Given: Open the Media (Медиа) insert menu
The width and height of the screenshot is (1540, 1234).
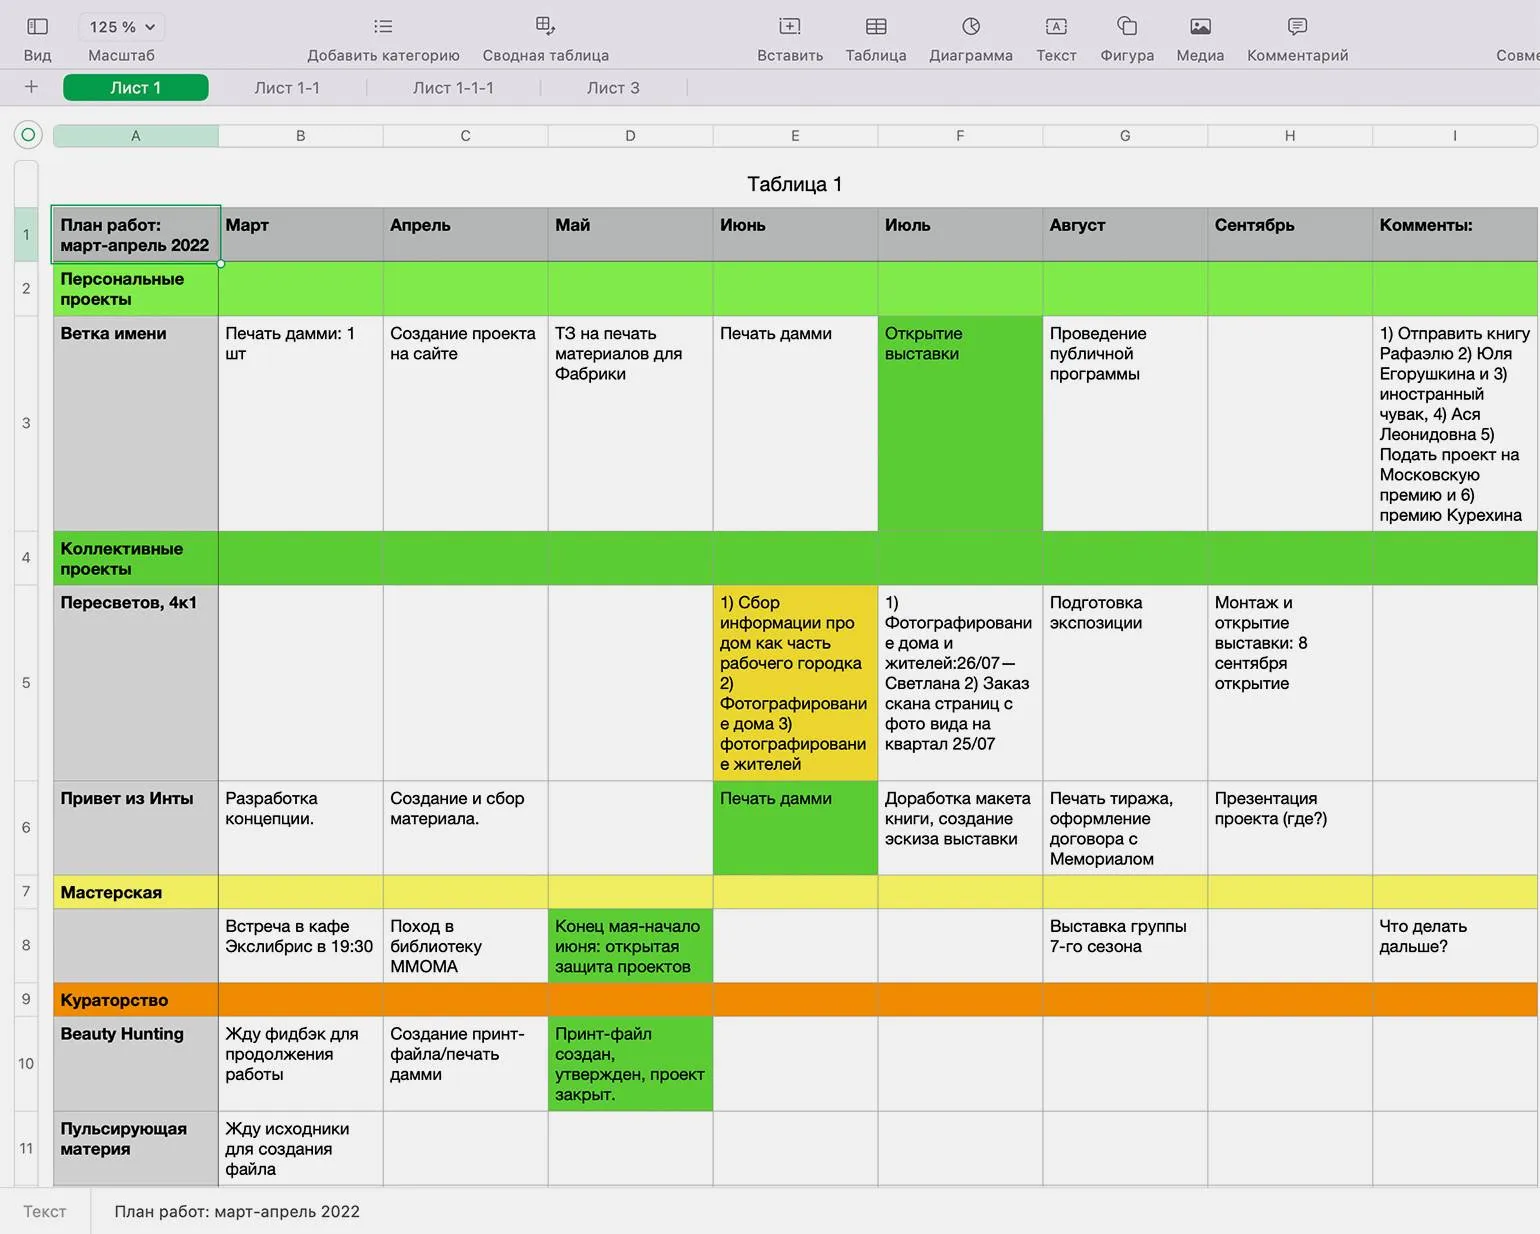Looking at the screenshot, I should 1200,27.
